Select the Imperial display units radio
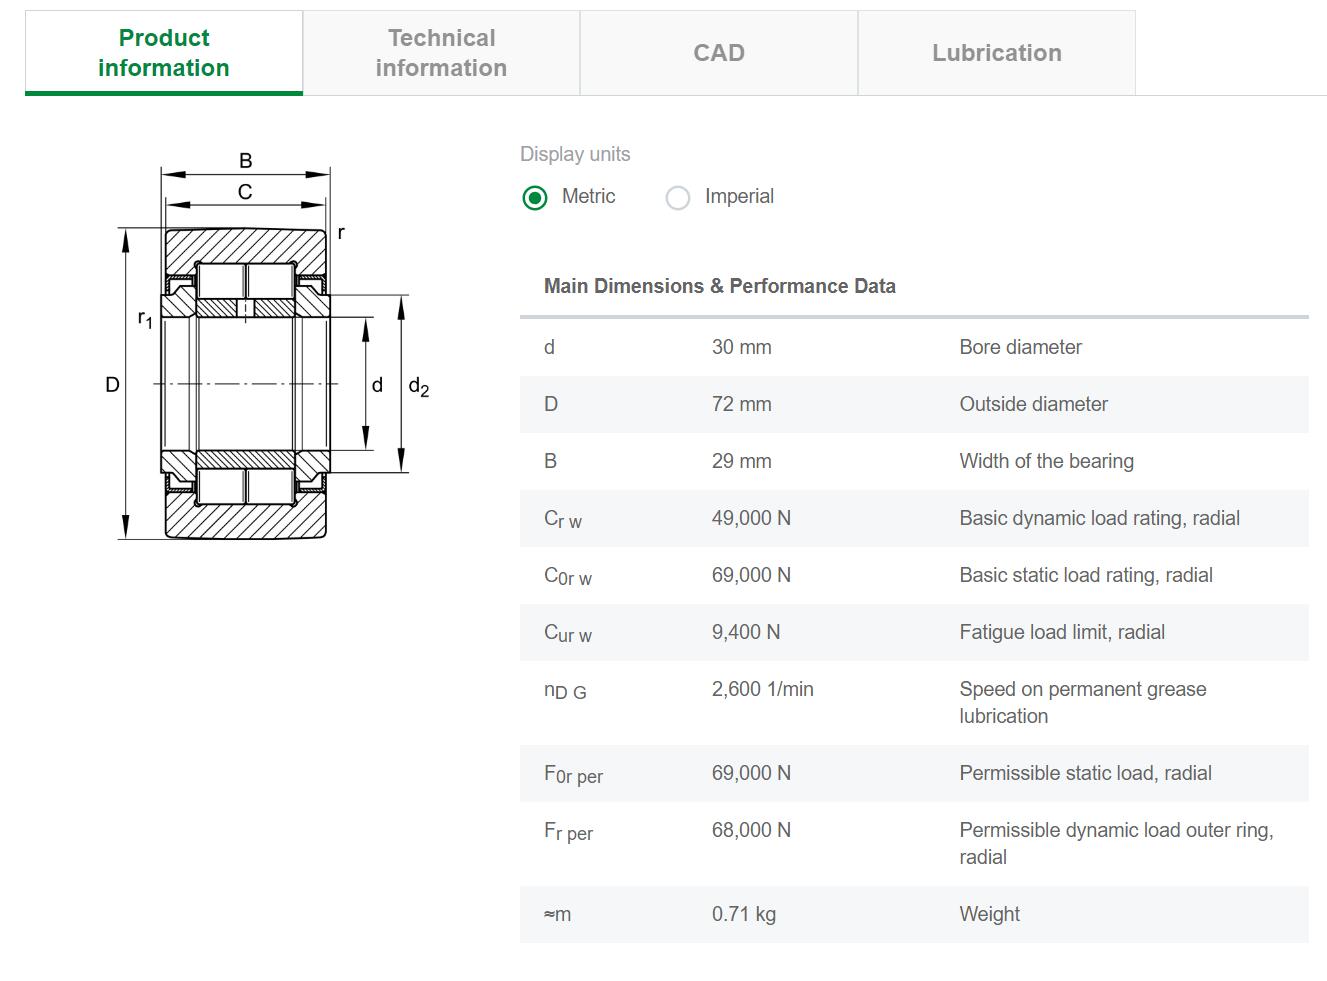Screen dimensions: 1327x981 [678, 198]
